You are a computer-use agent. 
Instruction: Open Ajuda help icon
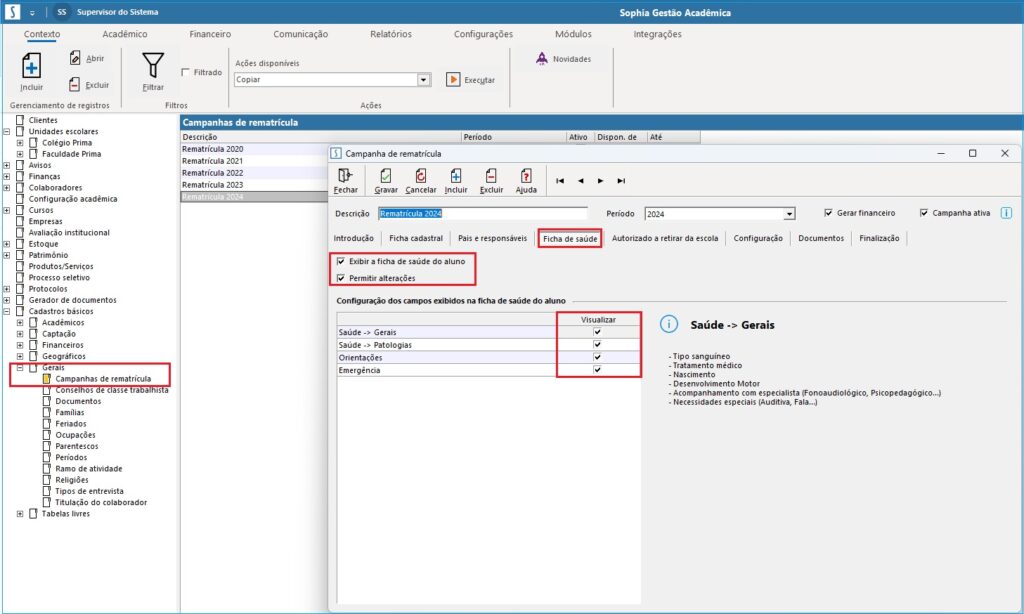(526, 176)
